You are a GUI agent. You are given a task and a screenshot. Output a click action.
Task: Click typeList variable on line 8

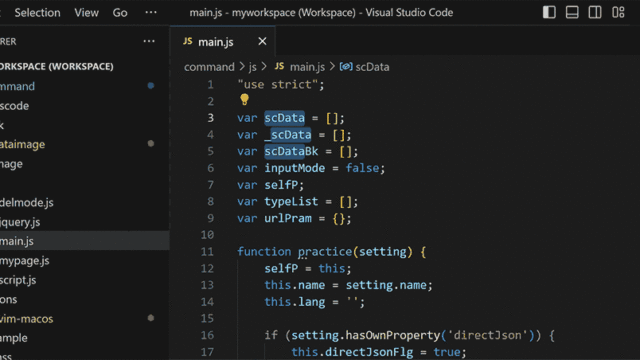coord(291,202)
